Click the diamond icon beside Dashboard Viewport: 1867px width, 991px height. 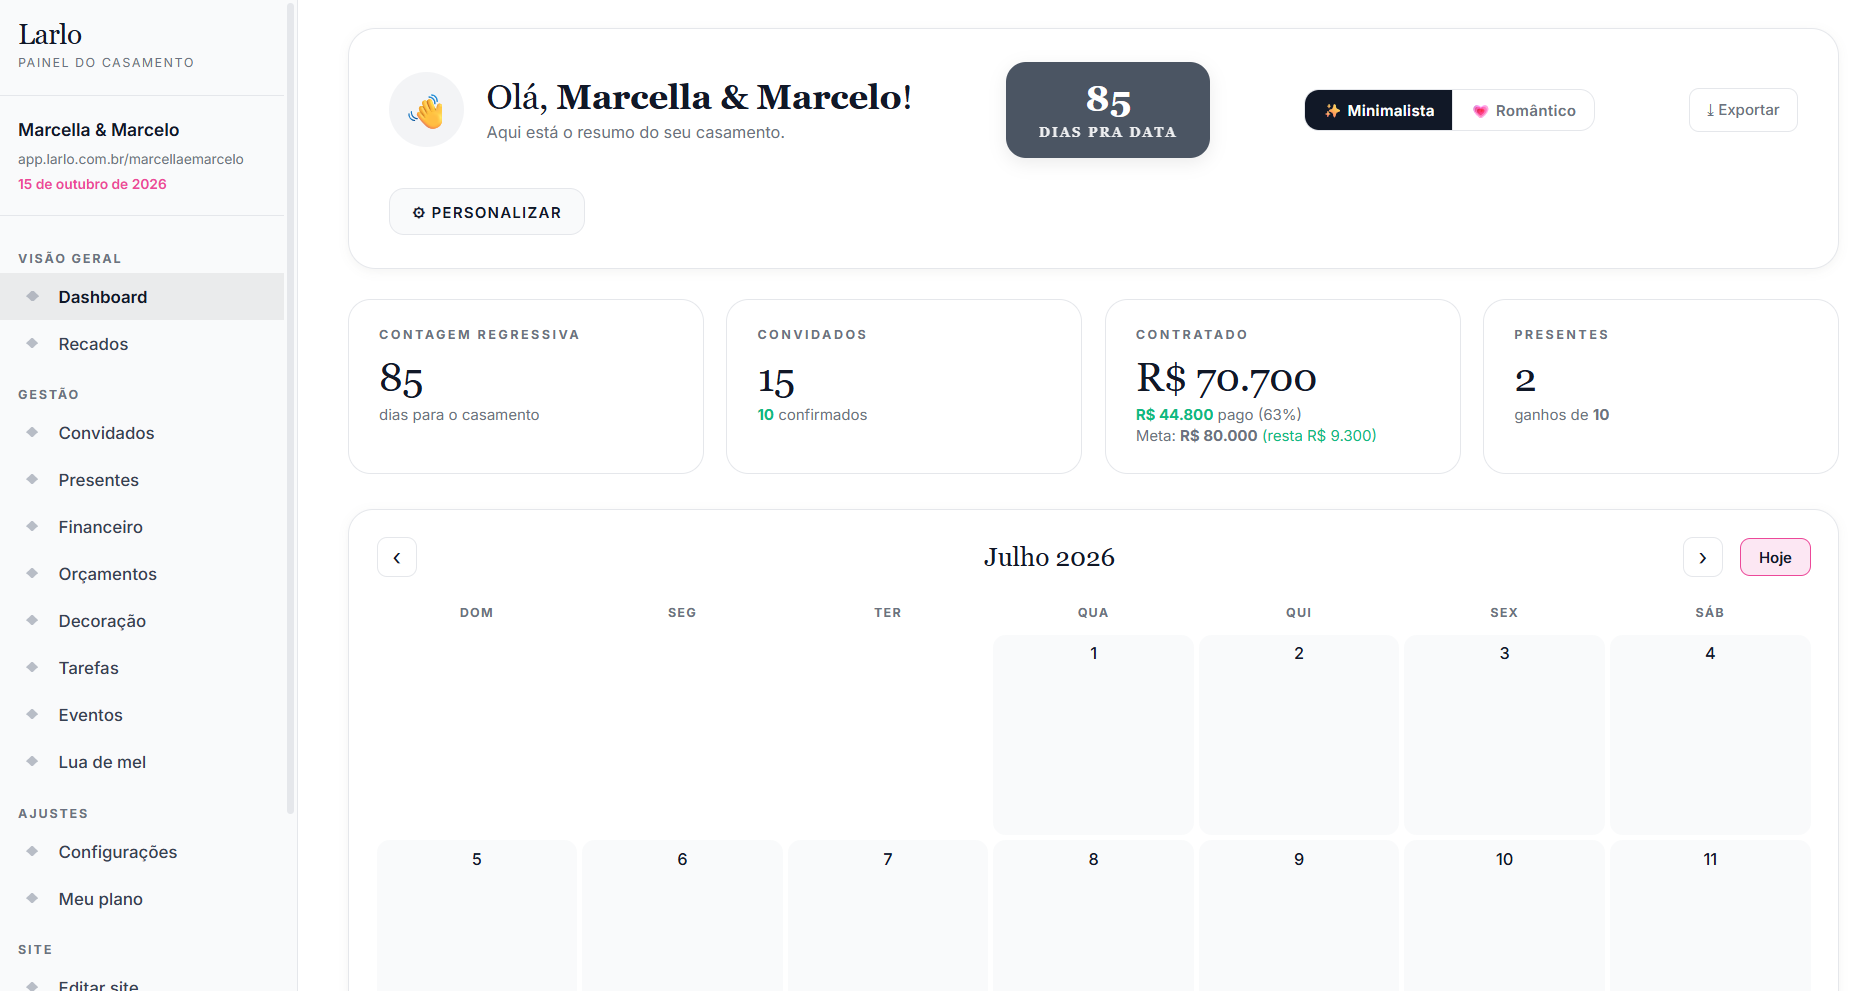[x=33, y=296]
